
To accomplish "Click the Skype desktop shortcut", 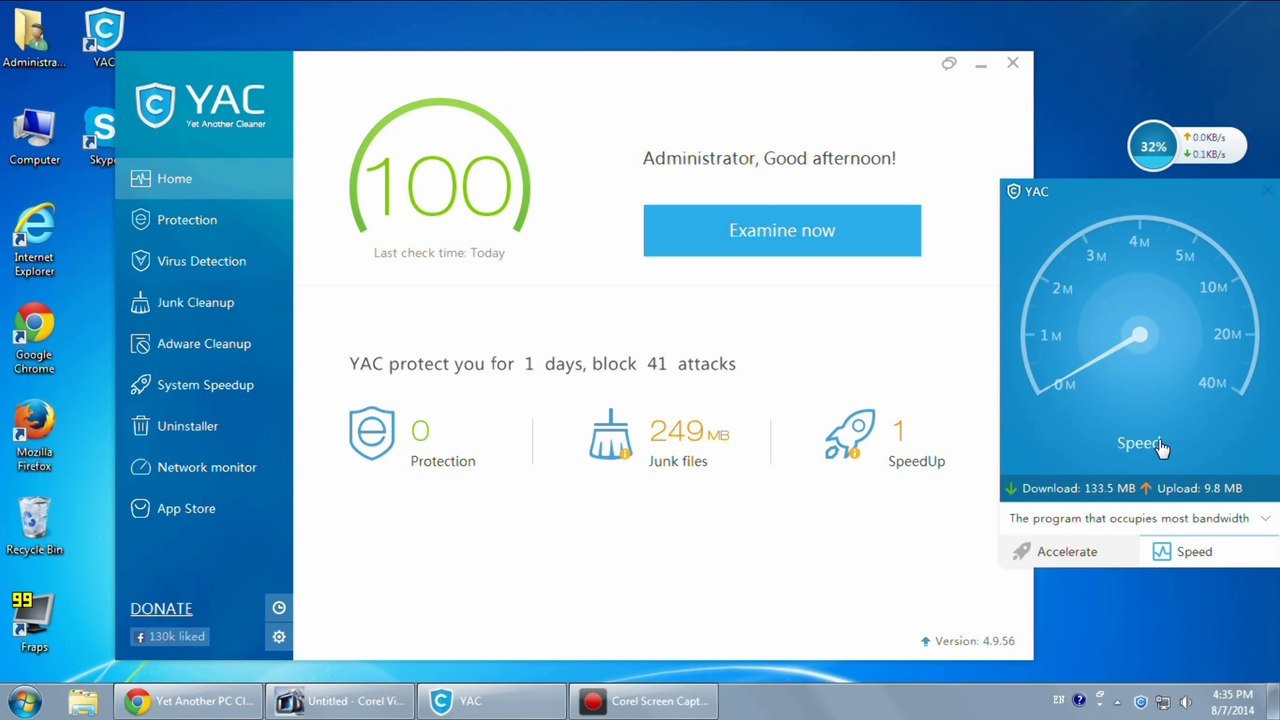I will coord(101,137).
